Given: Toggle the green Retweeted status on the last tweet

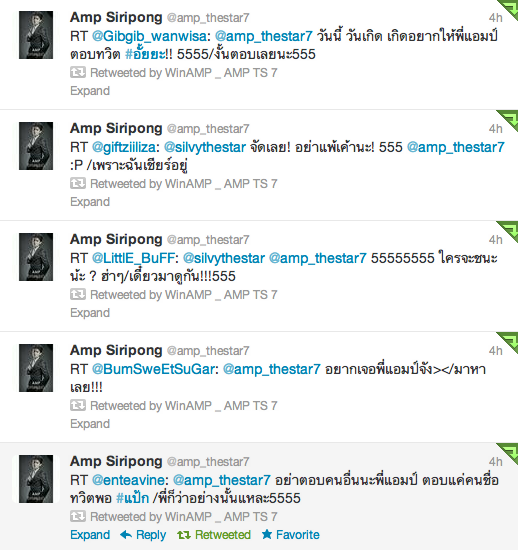Looking at the screenshot, I should click(214, 535).
